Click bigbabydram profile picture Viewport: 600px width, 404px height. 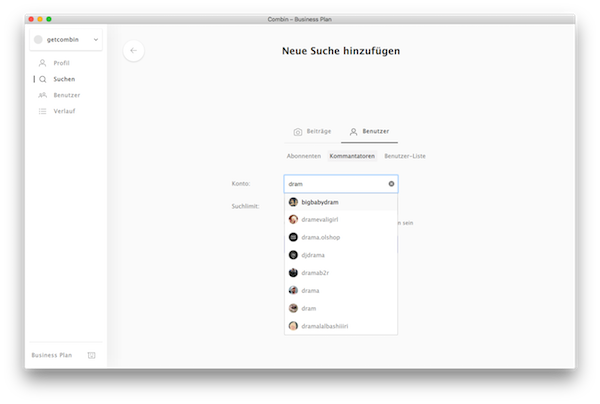click(x=293, y=202)
